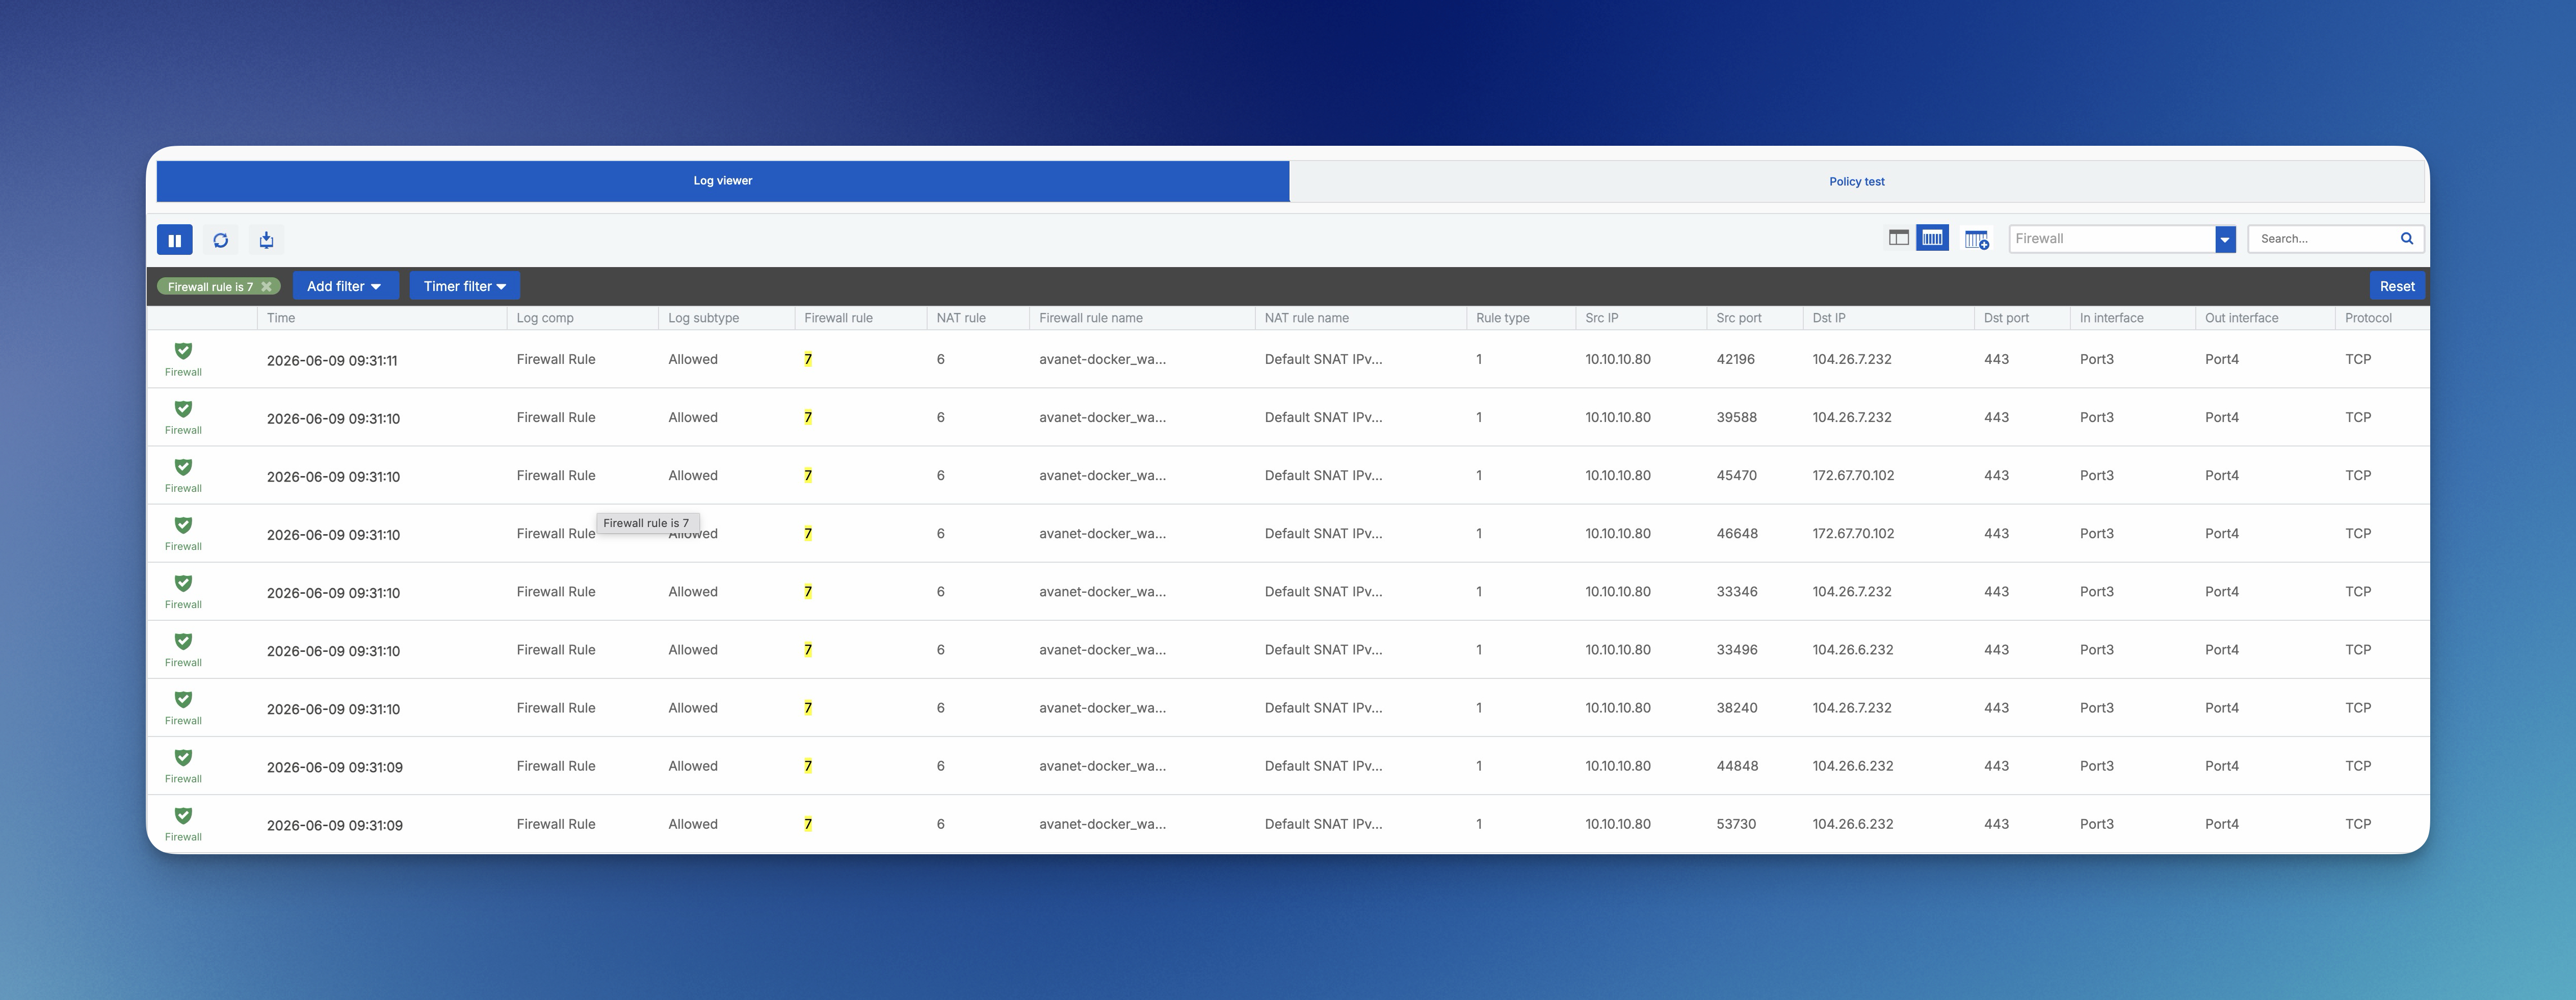Open the Policy test tab
Viewport: 2576px width, 1000px height.
pyautogui.click(x=1856, y=182)
